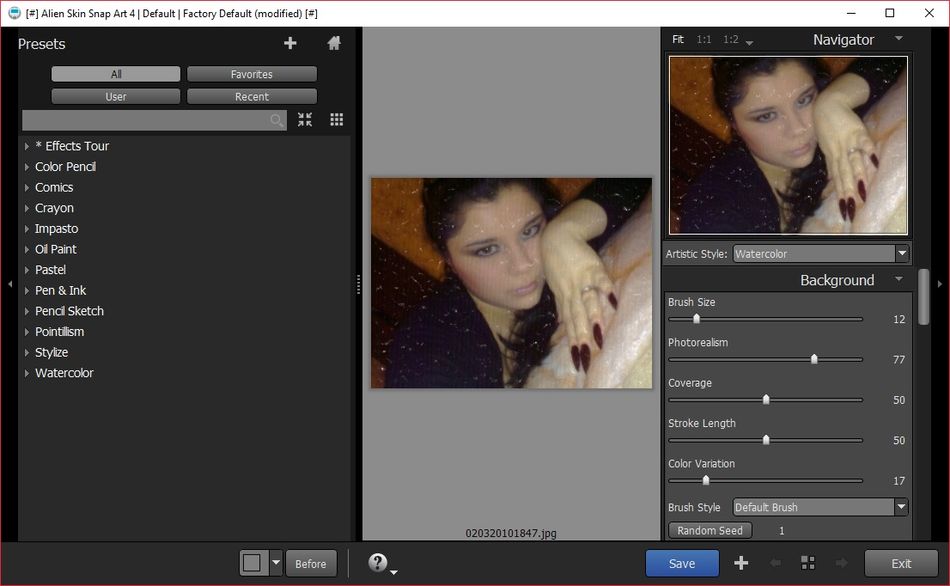Click the plus icon beside Save
Image resolution: width=950 pixels, height=586 pixels.
[x=741, y=563]
